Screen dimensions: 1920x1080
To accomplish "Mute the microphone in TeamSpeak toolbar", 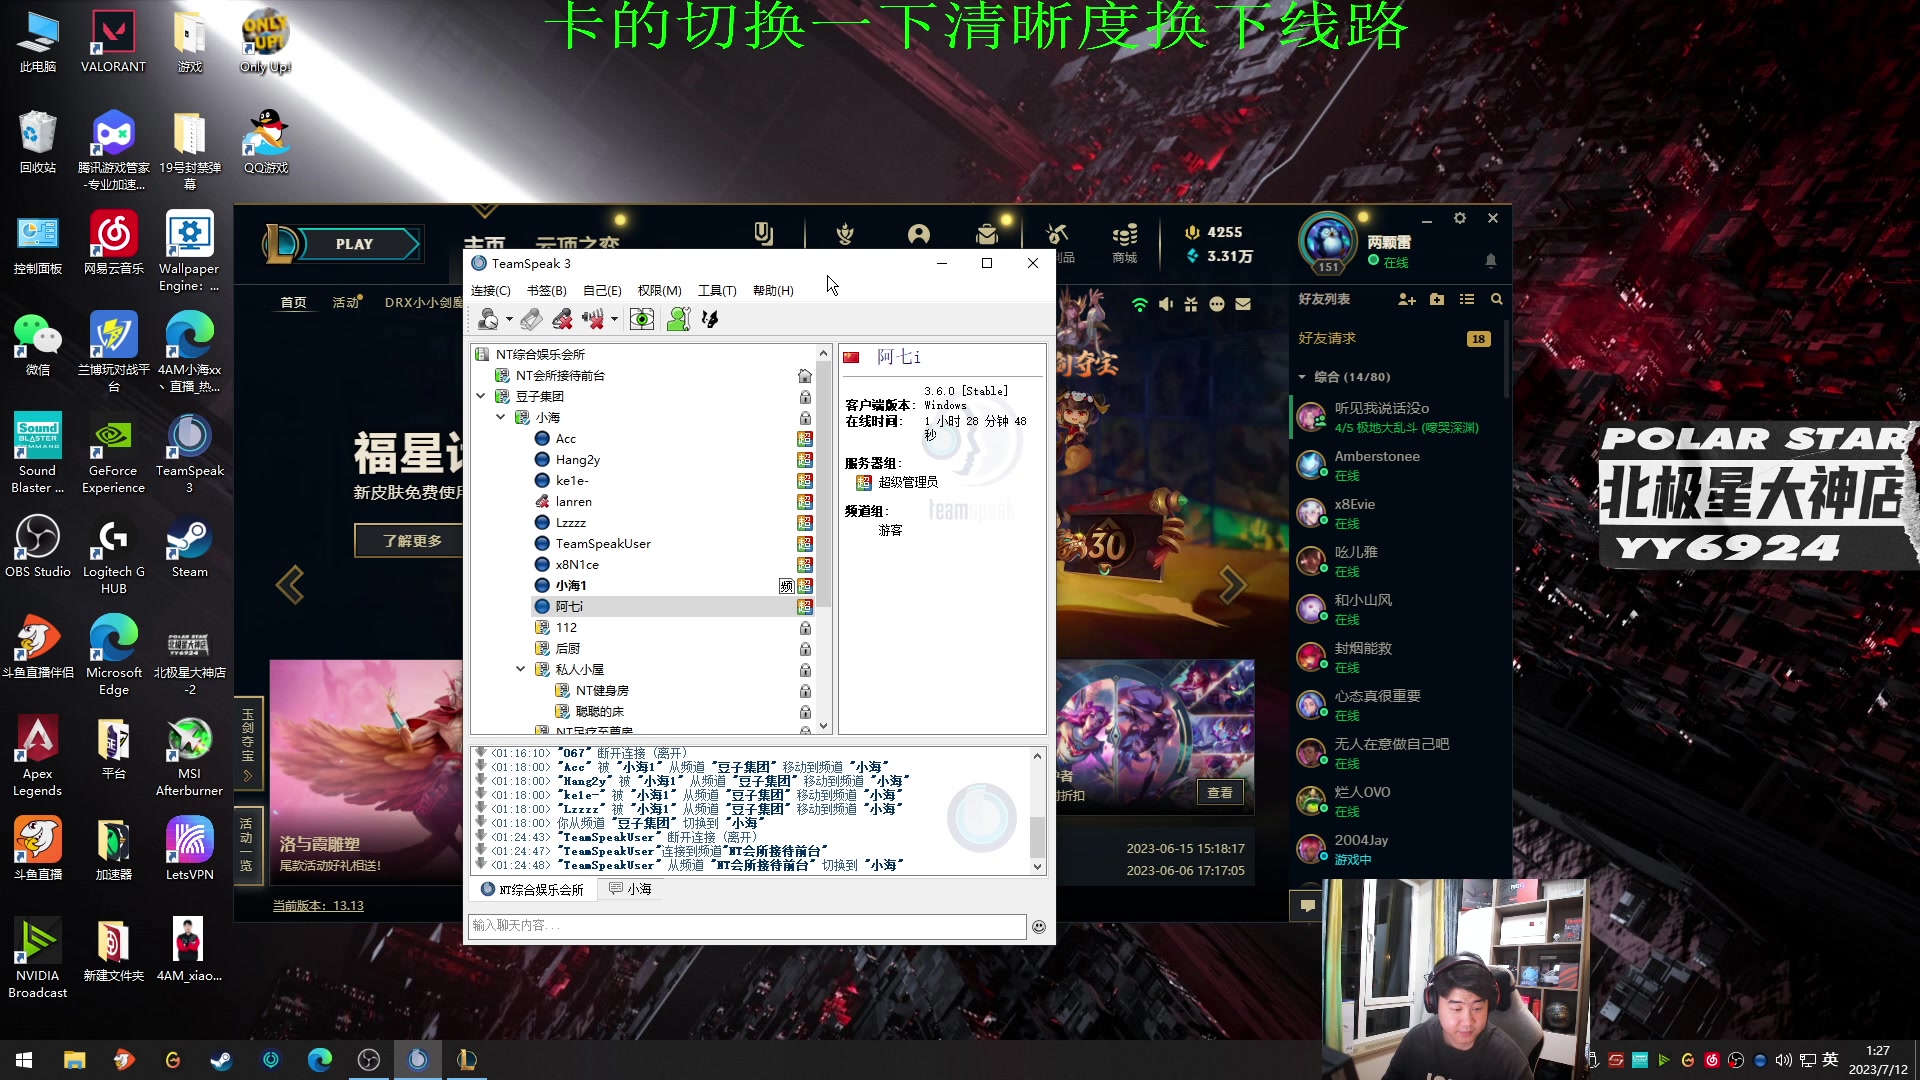I will (x=562, y=319).
